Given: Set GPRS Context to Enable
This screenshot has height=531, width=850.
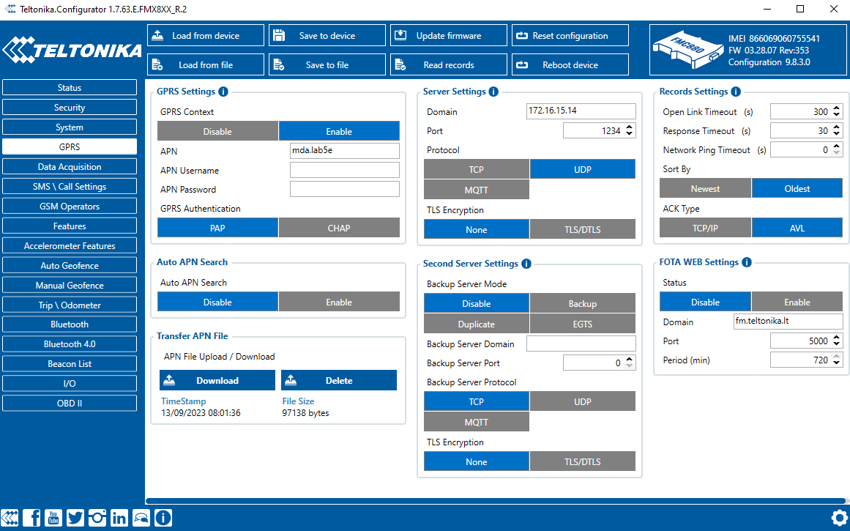Looking at the screenshot, I should 339,131.
